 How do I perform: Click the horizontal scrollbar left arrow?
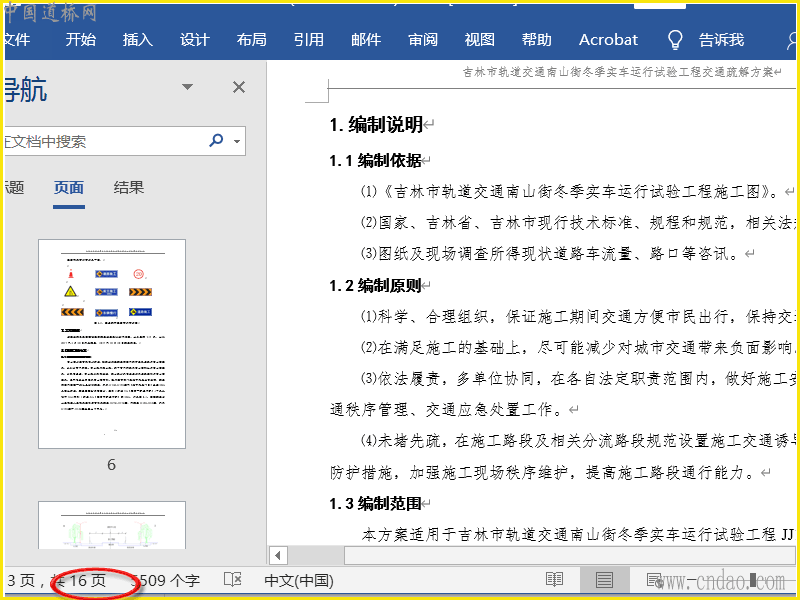(x=278, y=555)
